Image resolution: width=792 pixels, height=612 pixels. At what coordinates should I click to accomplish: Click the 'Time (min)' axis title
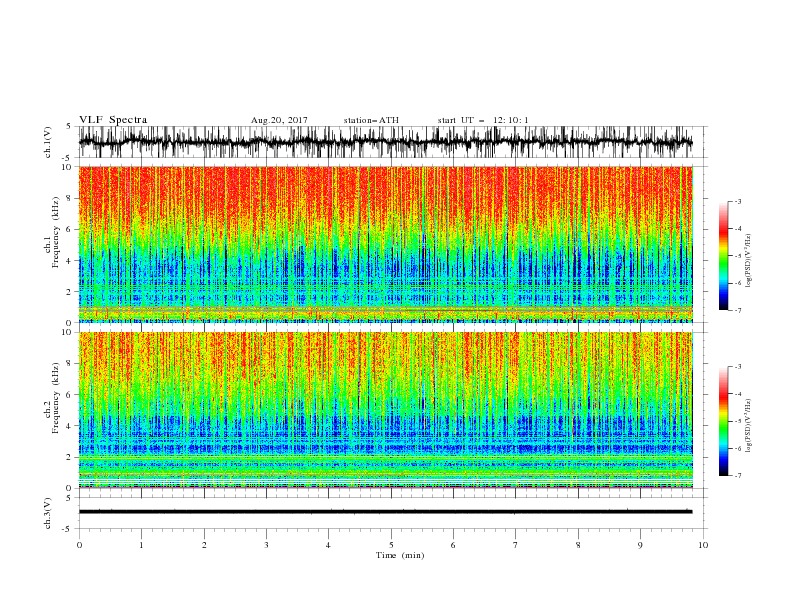point(400,555)
